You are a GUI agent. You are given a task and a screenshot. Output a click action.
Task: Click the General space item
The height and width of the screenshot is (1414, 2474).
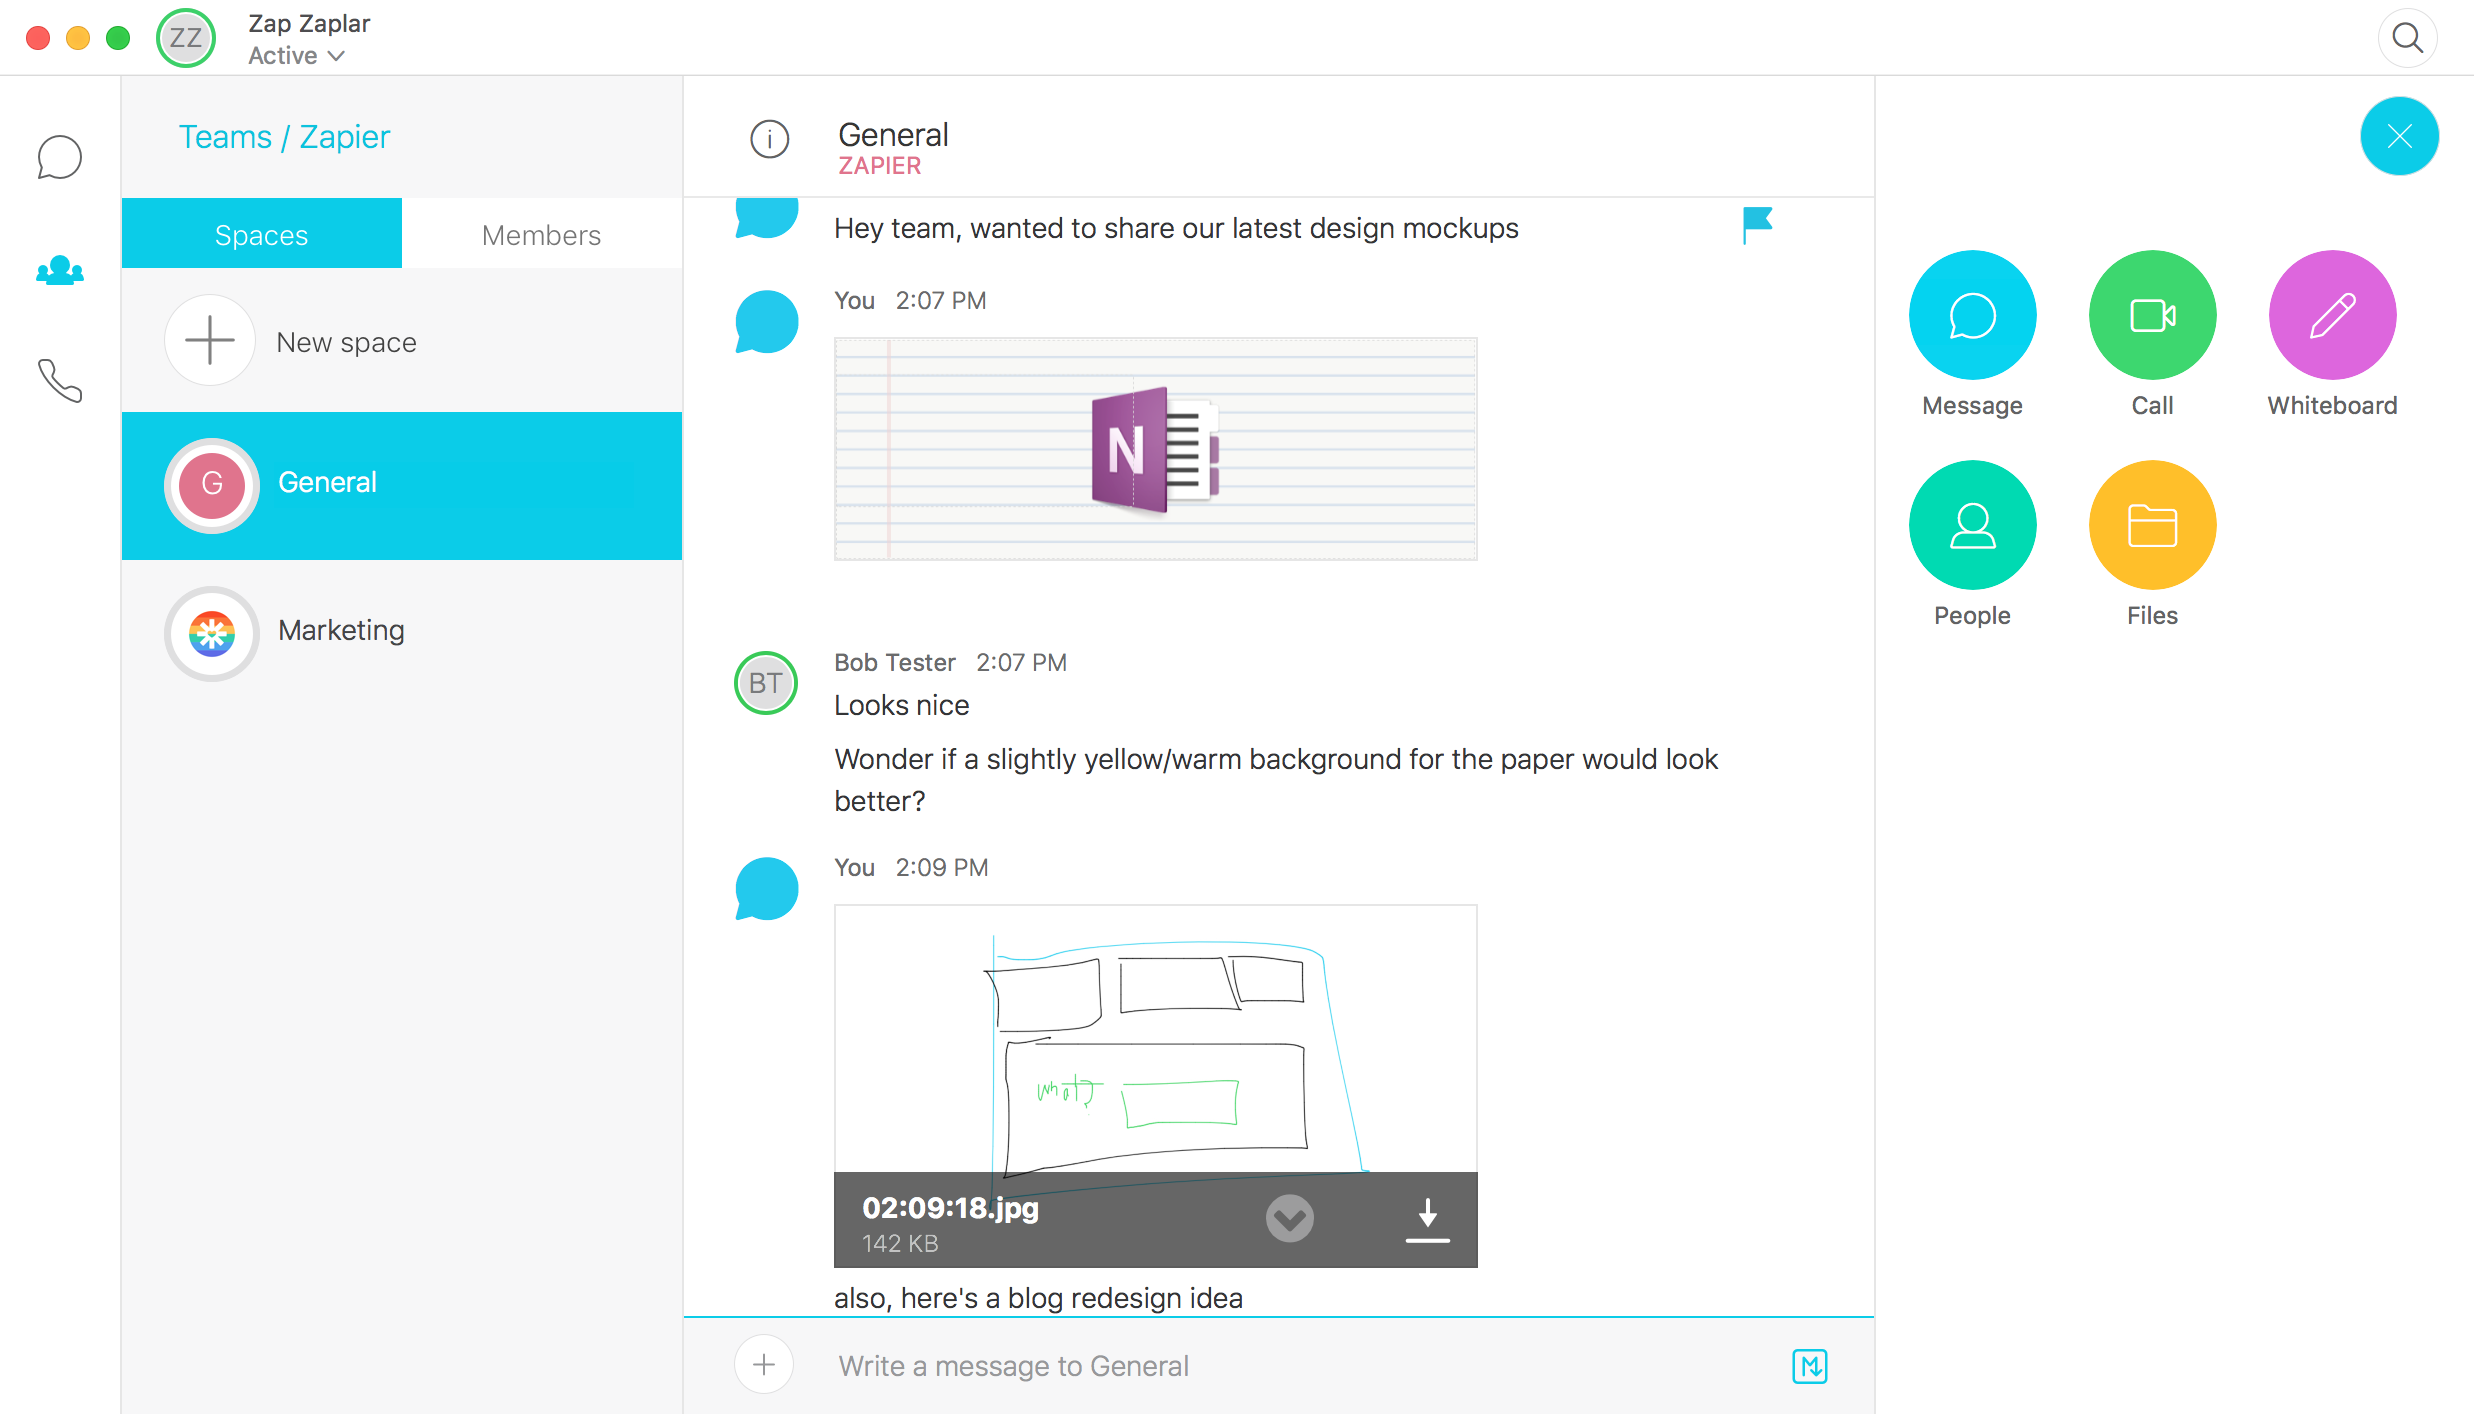403,484
